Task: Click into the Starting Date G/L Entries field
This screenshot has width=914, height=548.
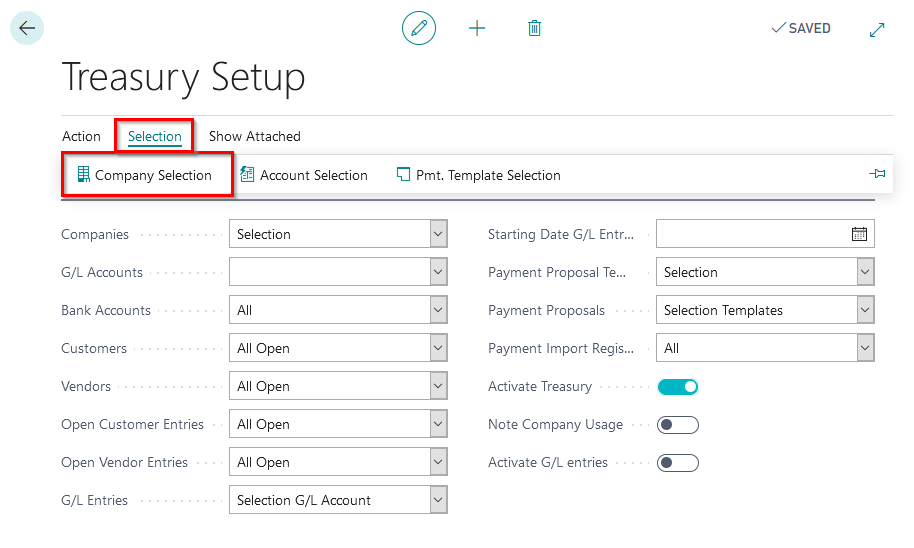Action: pos(750,234)
